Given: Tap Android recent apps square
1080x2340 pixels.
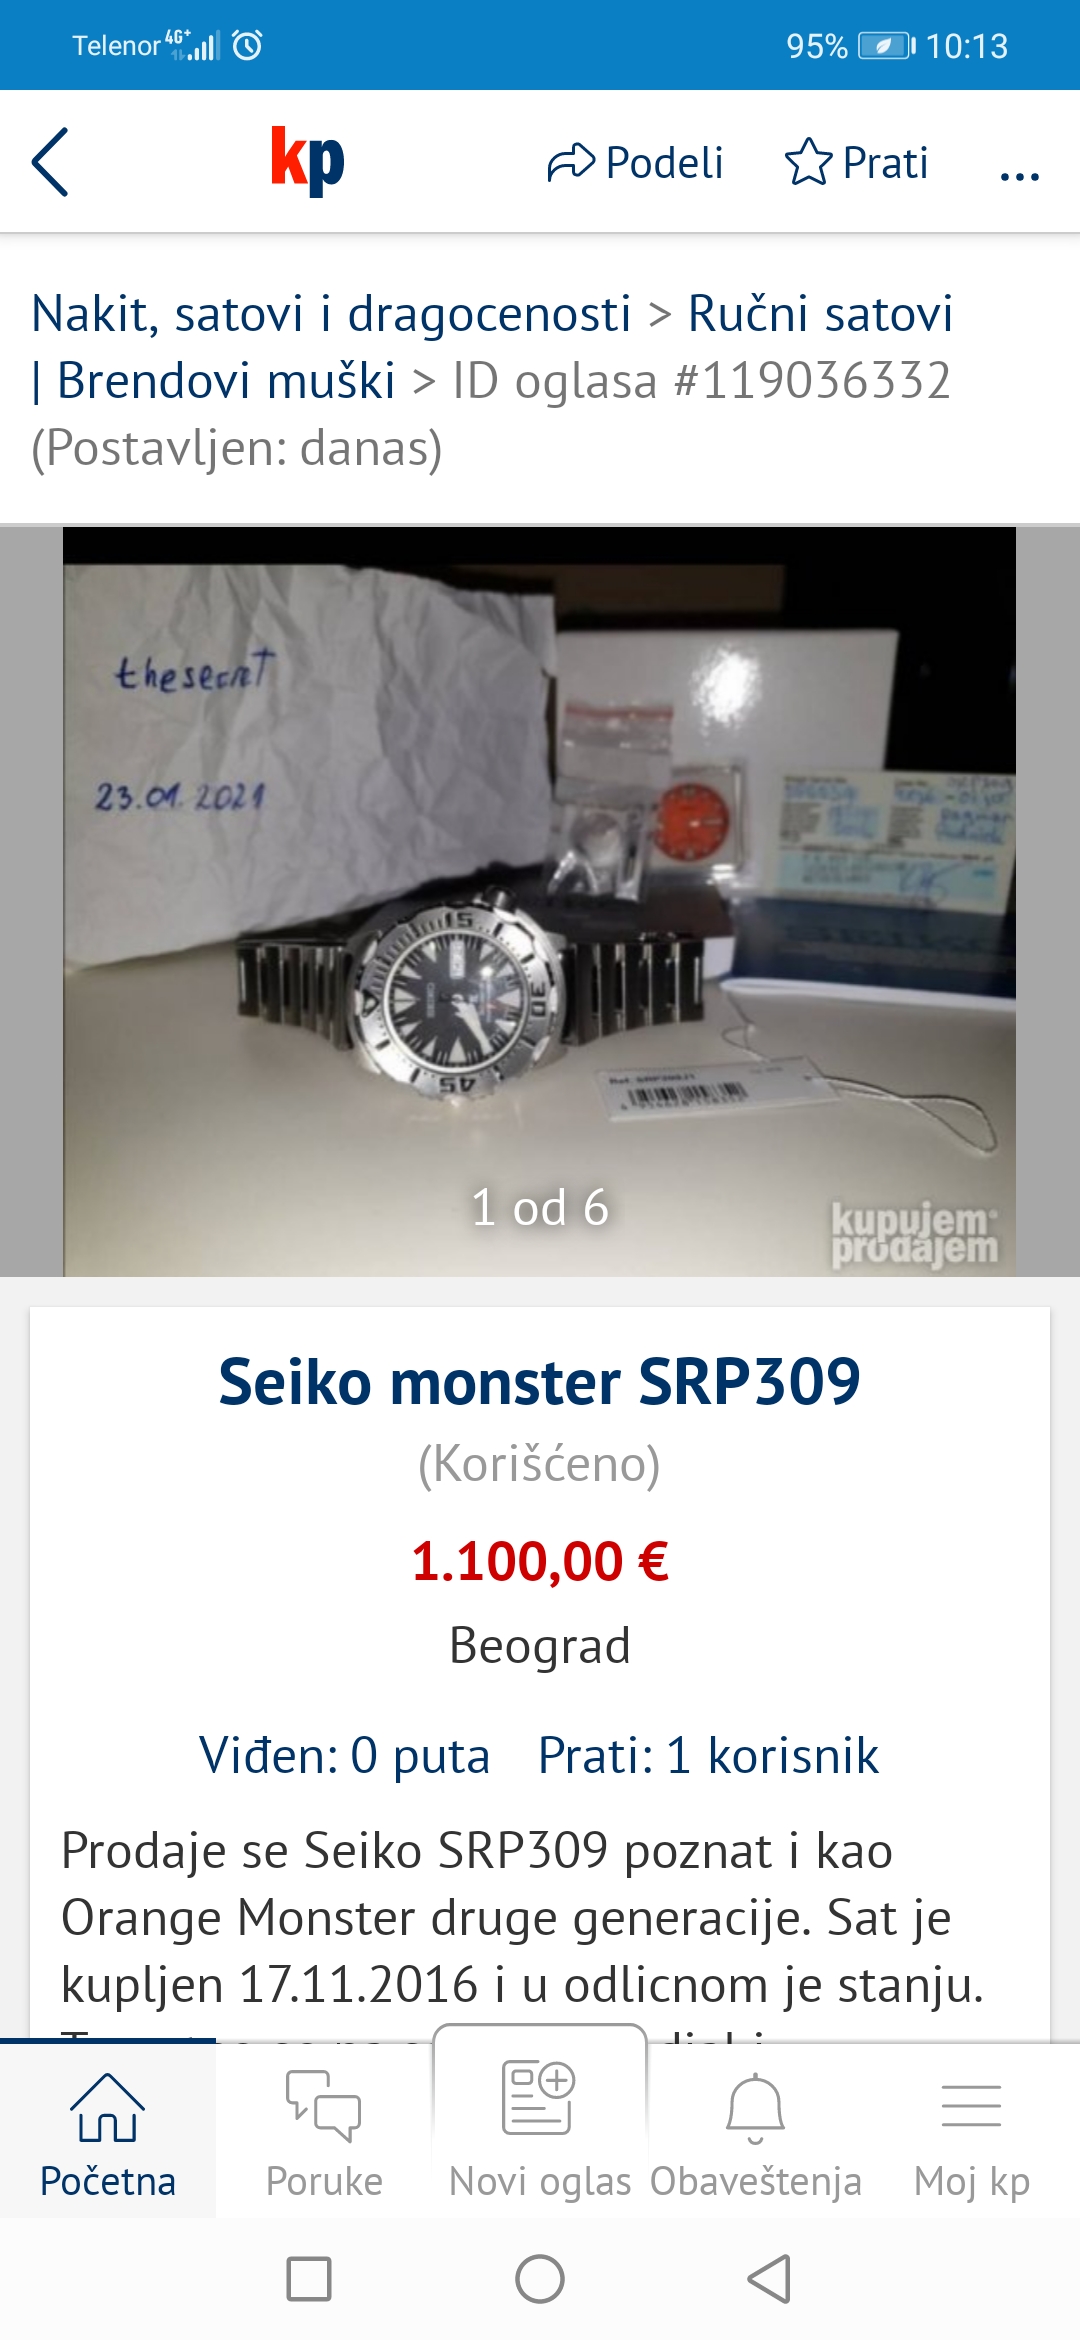Looking at the screenshot, I should click(309, 2279).
